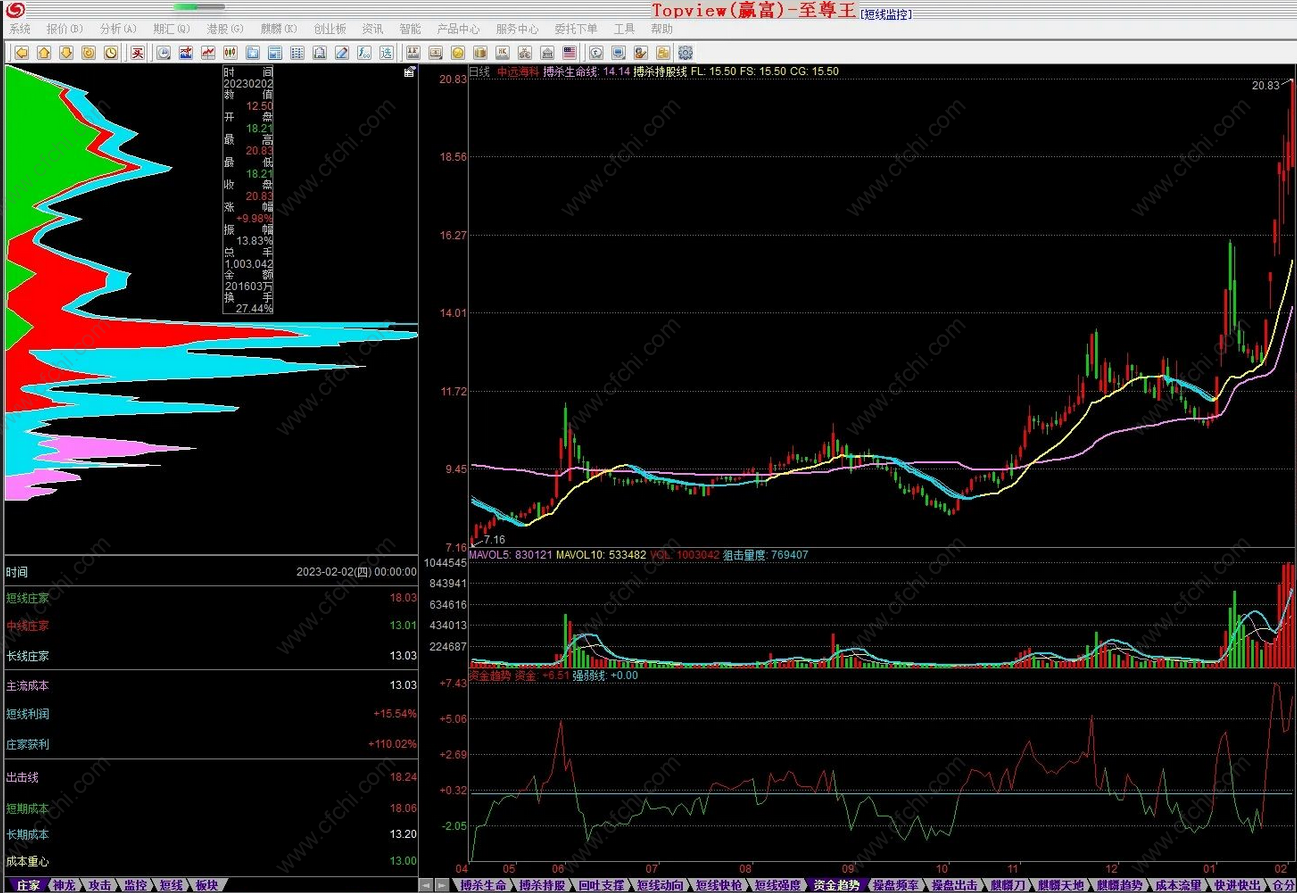The height and width of the screenshot is (893, 1297).
Task: Click the US flag market icon
Action: [569, 52]
